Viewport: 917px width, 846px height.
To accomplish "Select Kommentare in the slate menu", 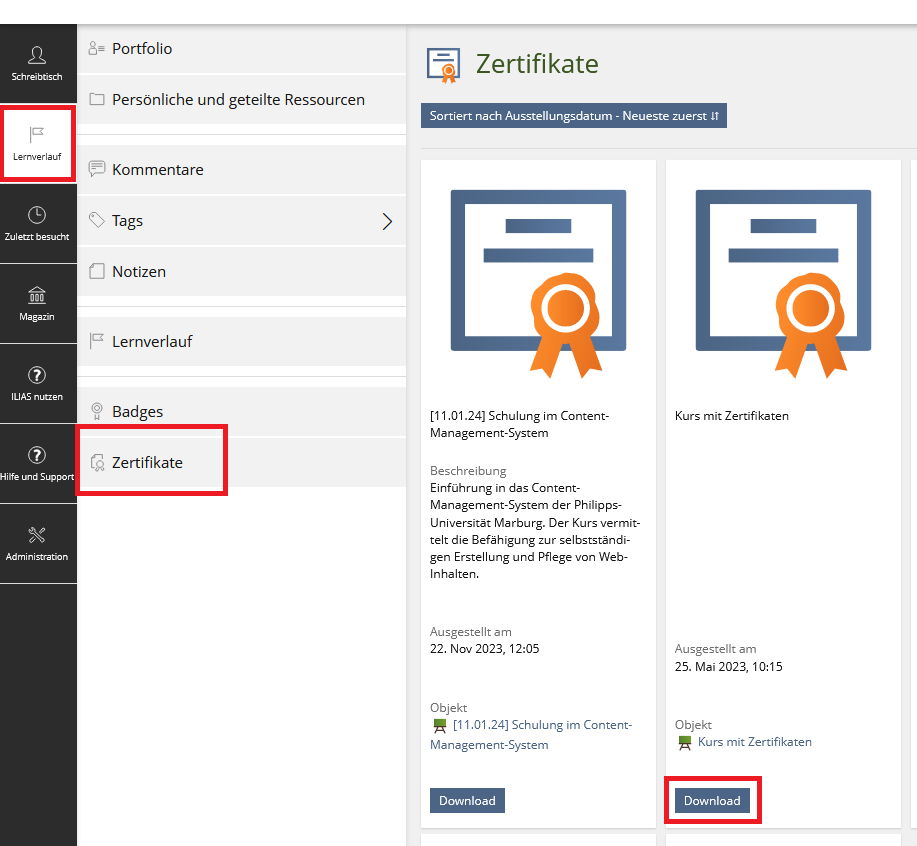I will coord(157,170).
